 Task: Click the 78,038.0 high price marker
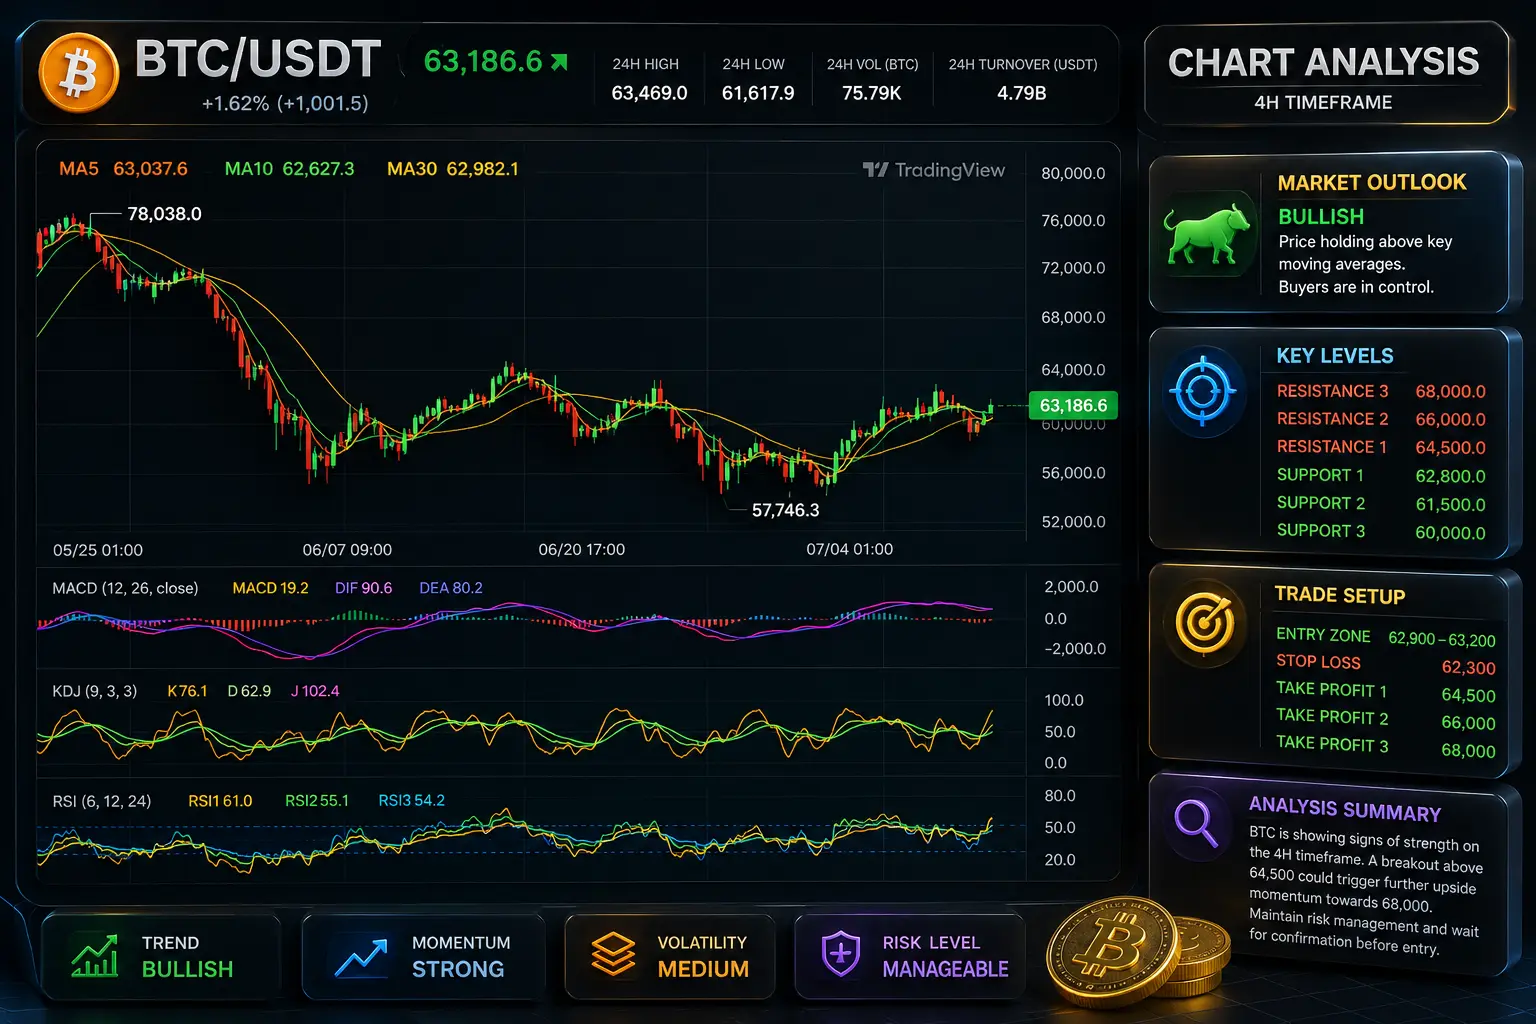[164, 214]
